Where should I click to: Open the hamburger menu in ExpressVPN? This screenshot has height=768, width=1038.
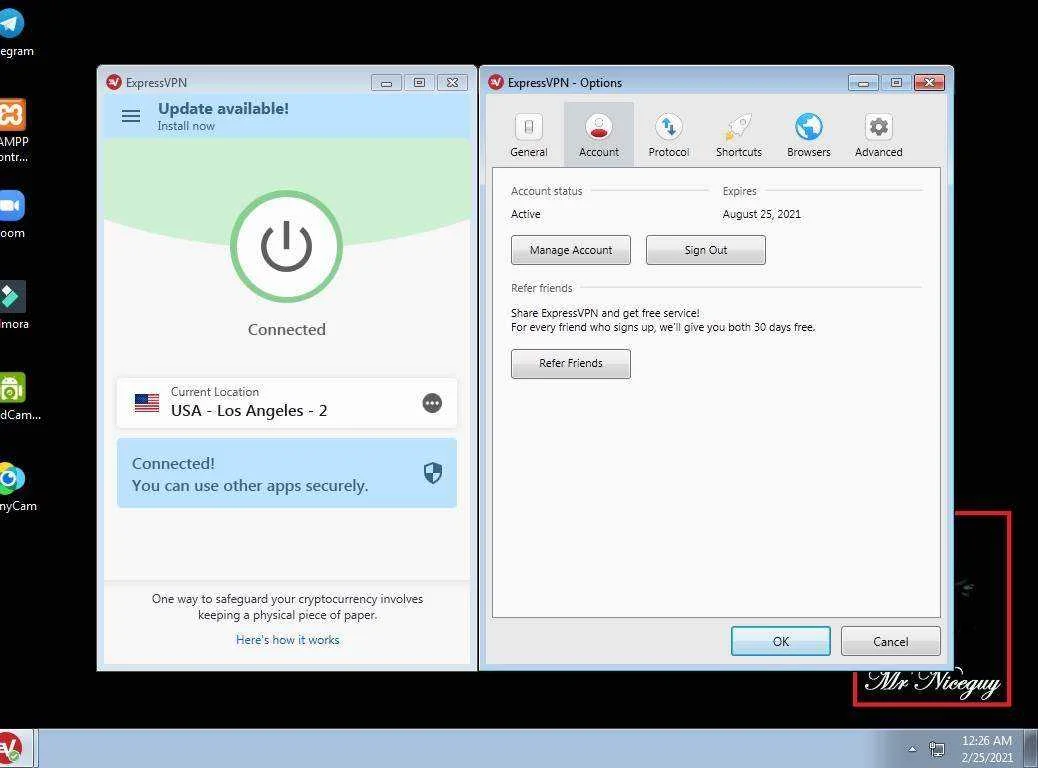pyautogui.click(x=131, y=117)
